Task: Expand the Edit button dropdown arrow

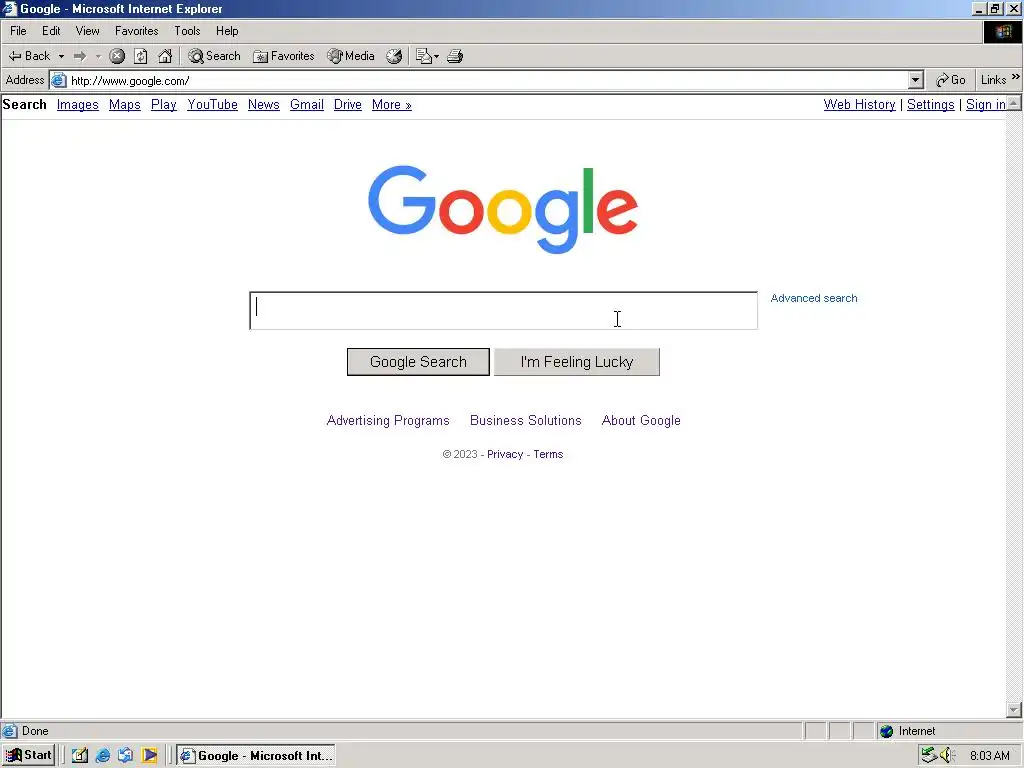Action: point(436,56)
